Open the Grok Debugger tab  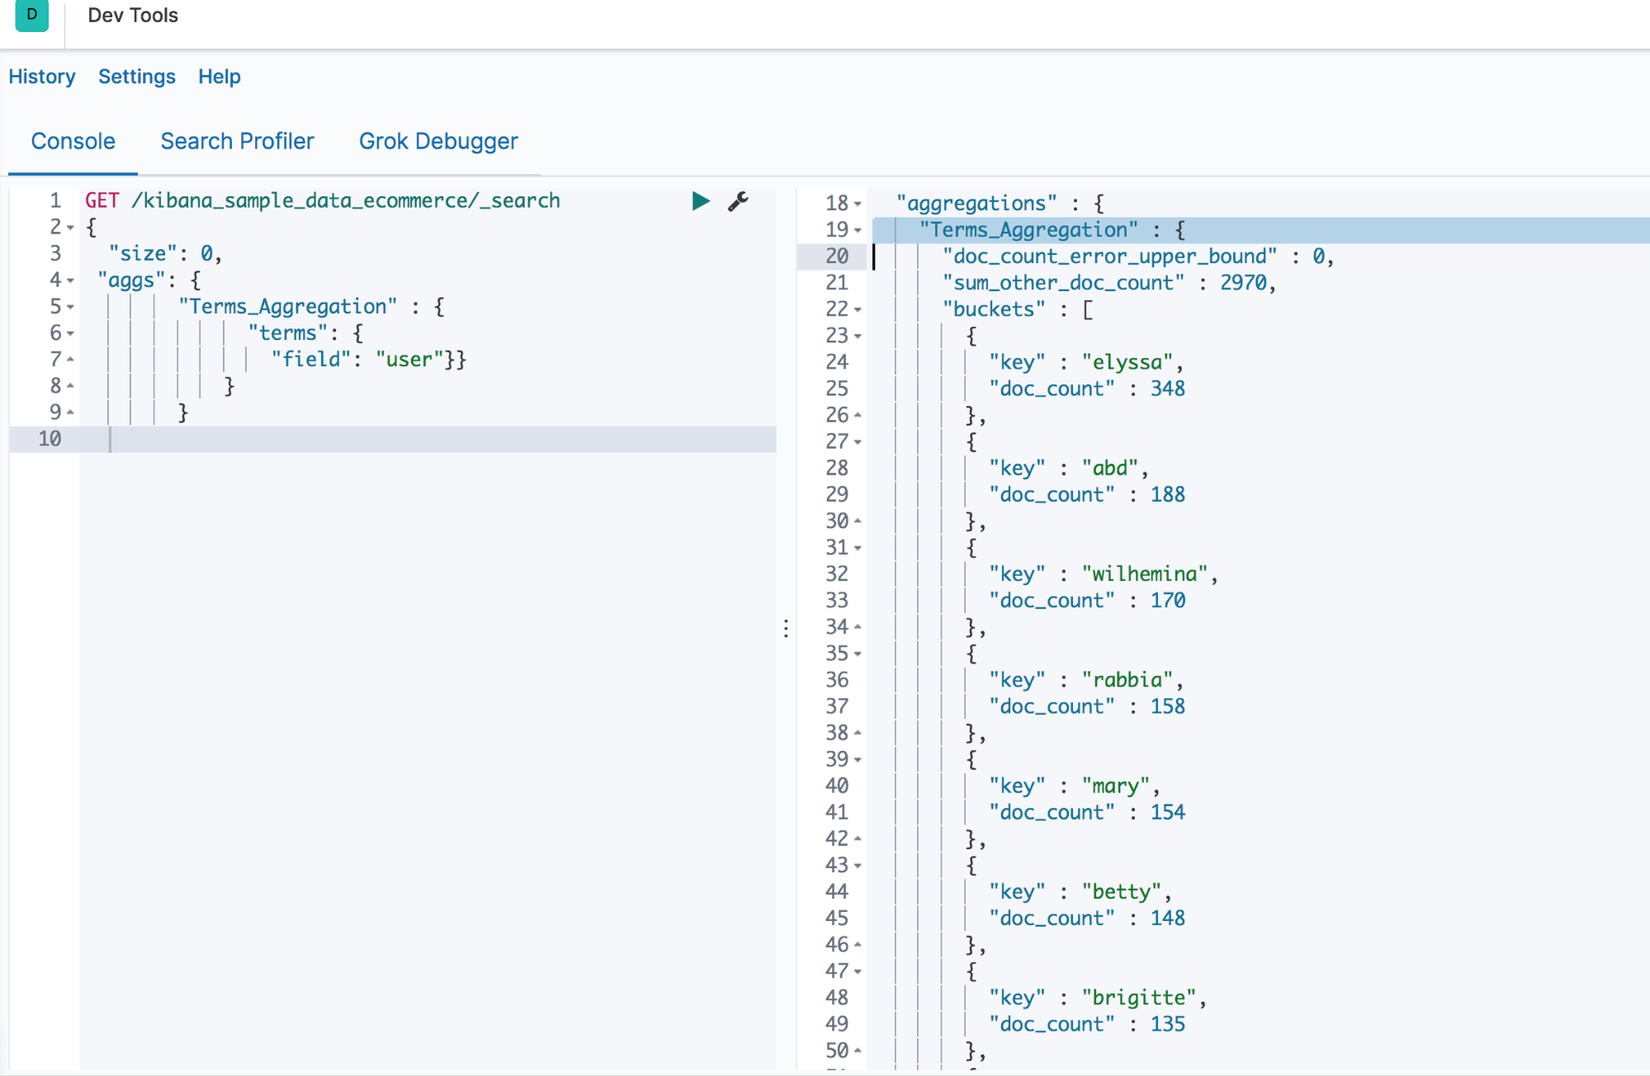coord(438,141)
